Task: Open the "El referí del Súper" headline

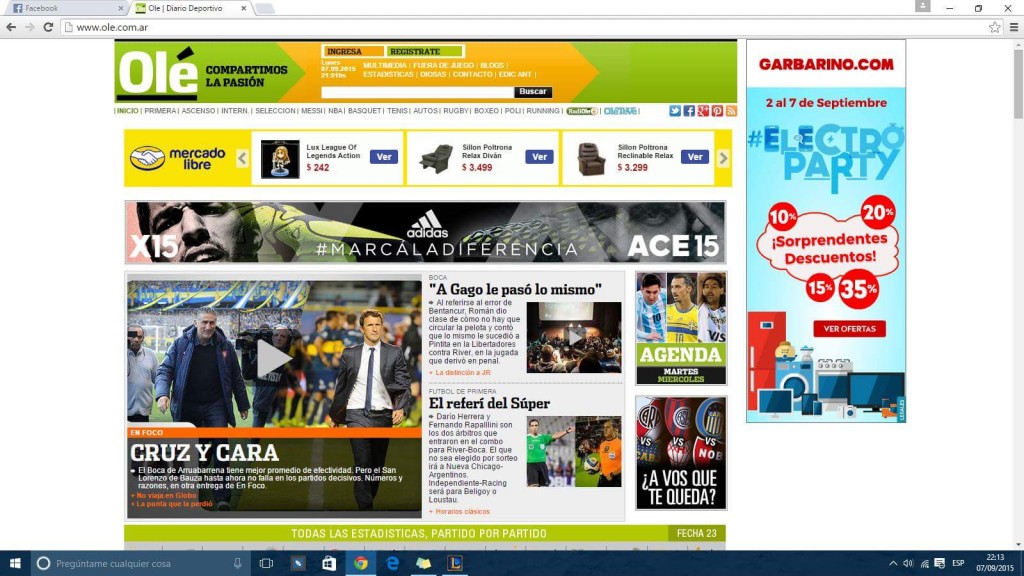Action: pos(489,403)
